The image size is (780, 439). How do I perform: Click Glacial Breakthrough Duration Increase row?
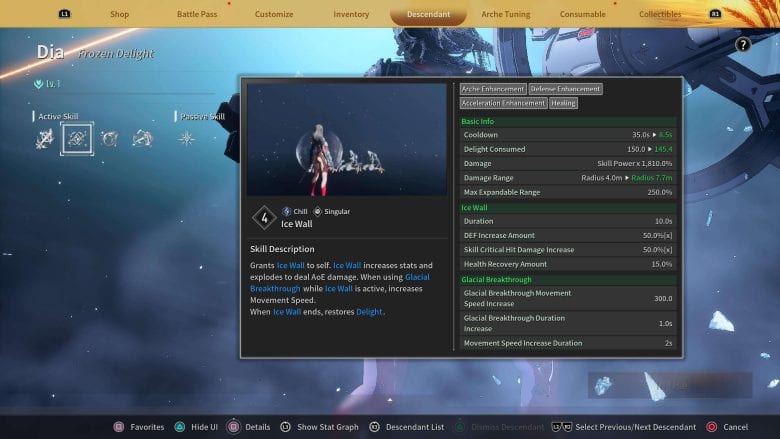point(568,323)
